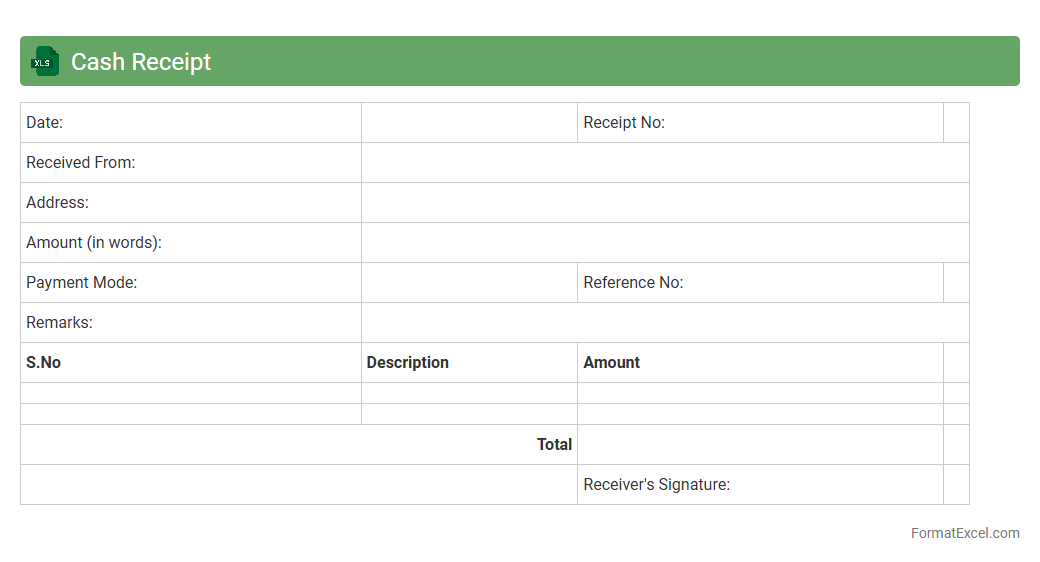Open the FormatExcel.com link

pyautogui.click(x=964, y=533)
